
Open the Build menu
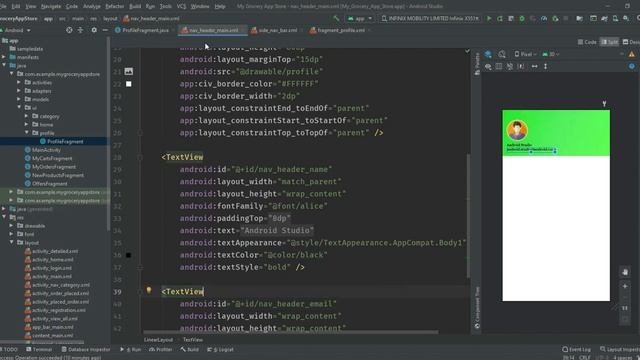pyautogui.click(x=135, y=7)
